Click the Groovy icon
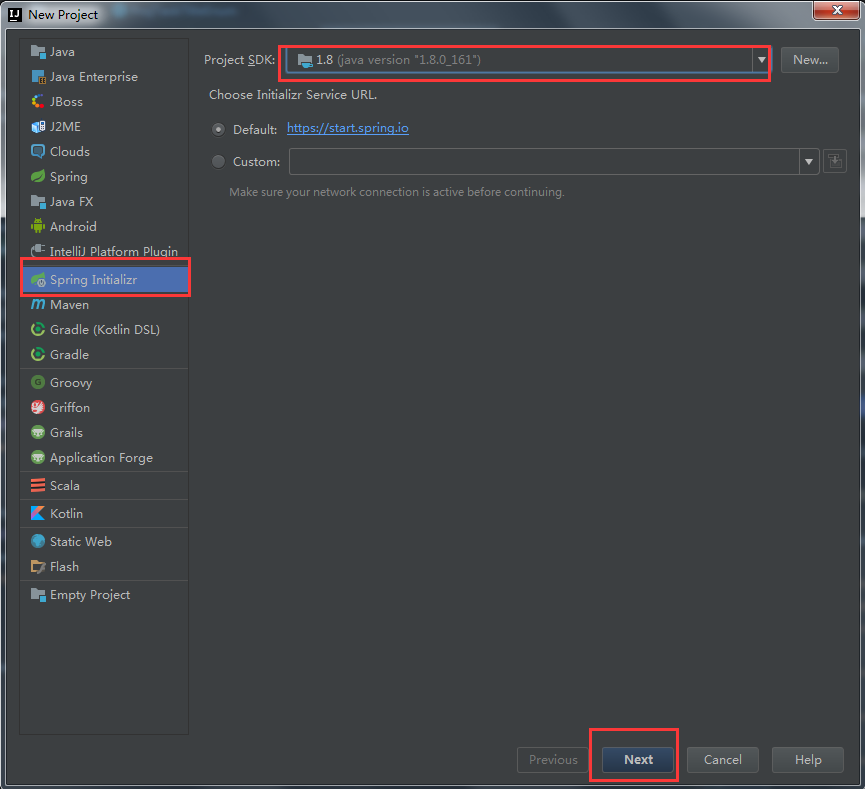The image size is (865, 789). [38, 382]
